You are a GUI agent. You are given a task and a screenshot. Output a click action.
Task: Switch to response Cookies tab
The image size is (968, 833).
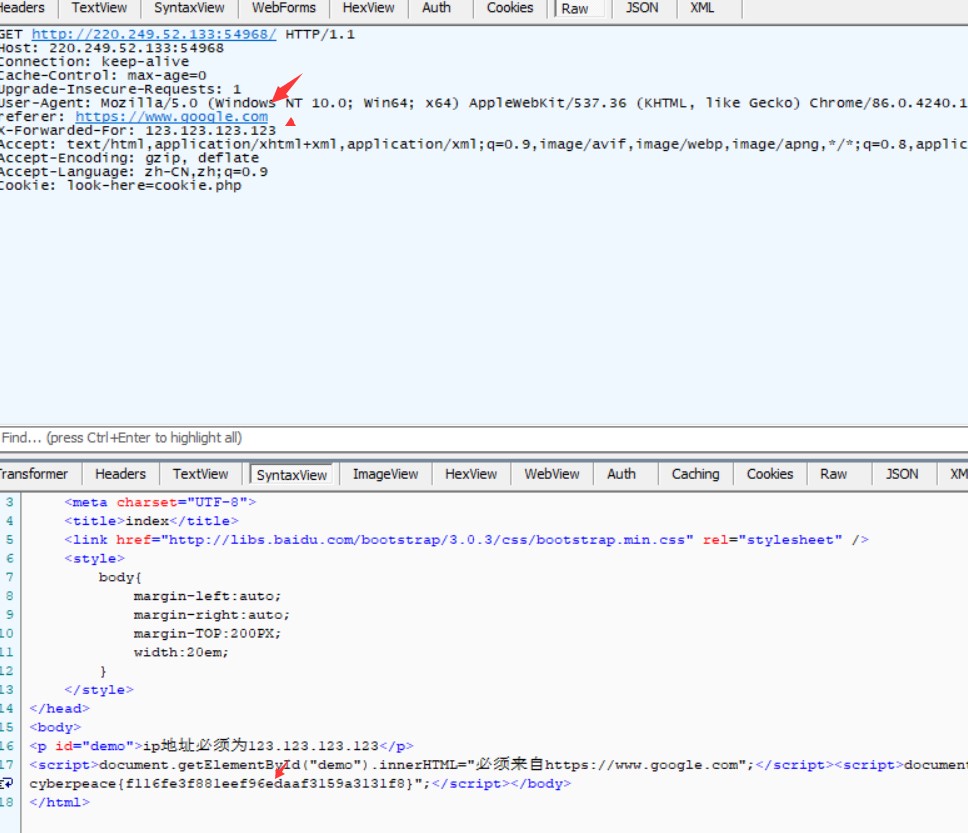pos(770,474)
